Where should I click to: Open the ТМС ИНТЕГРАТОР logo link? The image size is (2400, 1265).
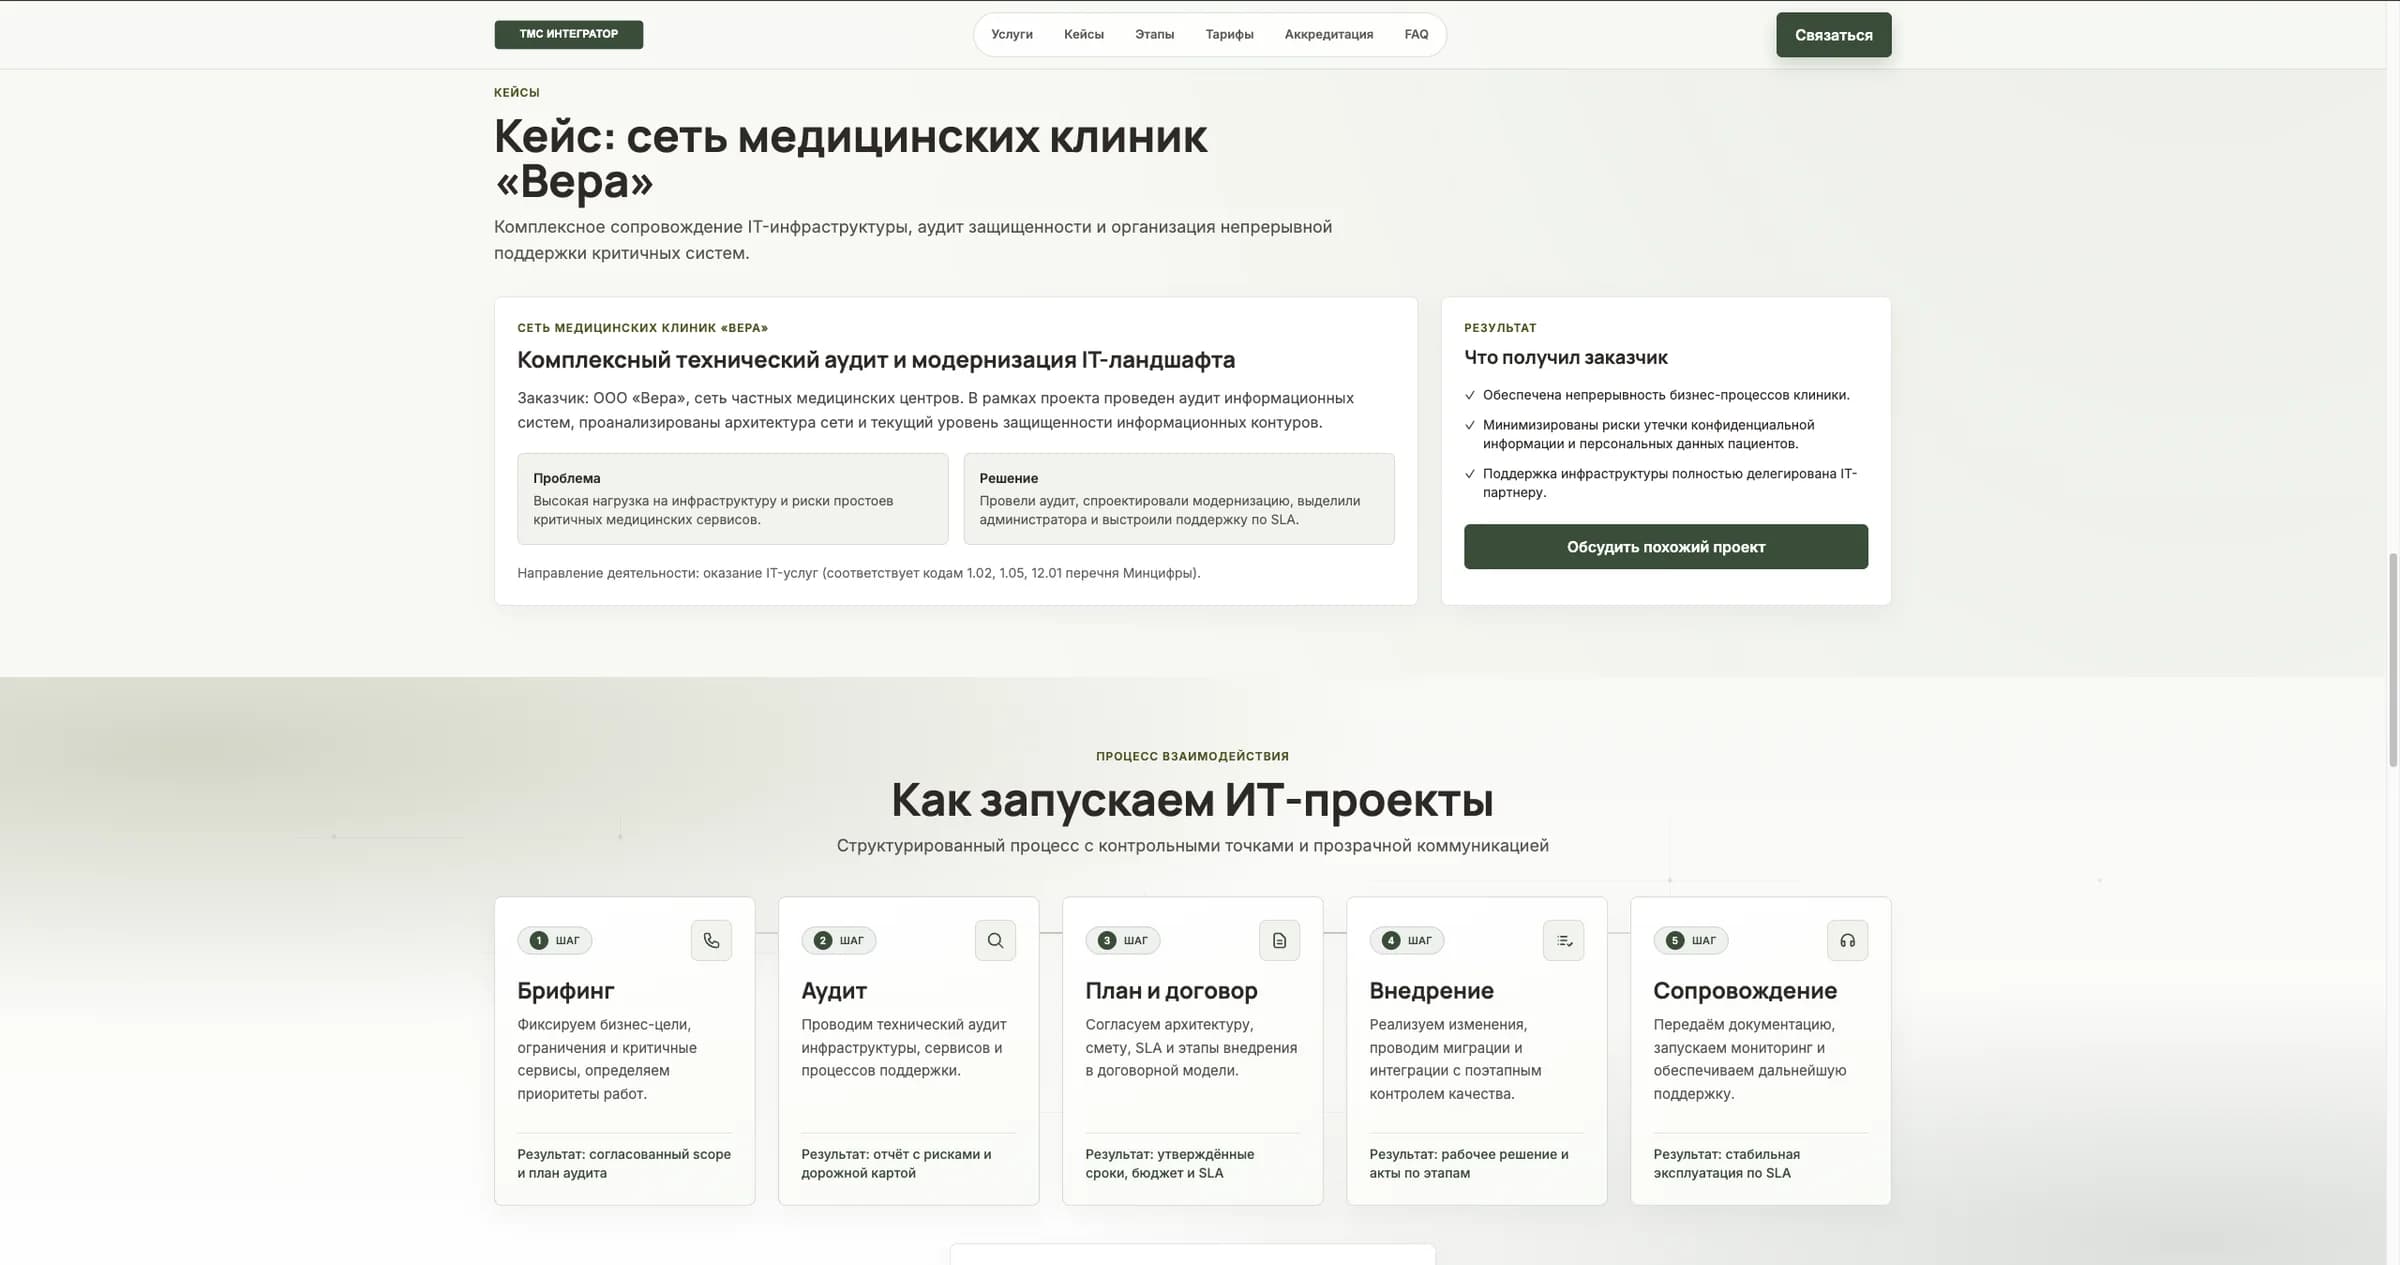[x=568, y=34]
